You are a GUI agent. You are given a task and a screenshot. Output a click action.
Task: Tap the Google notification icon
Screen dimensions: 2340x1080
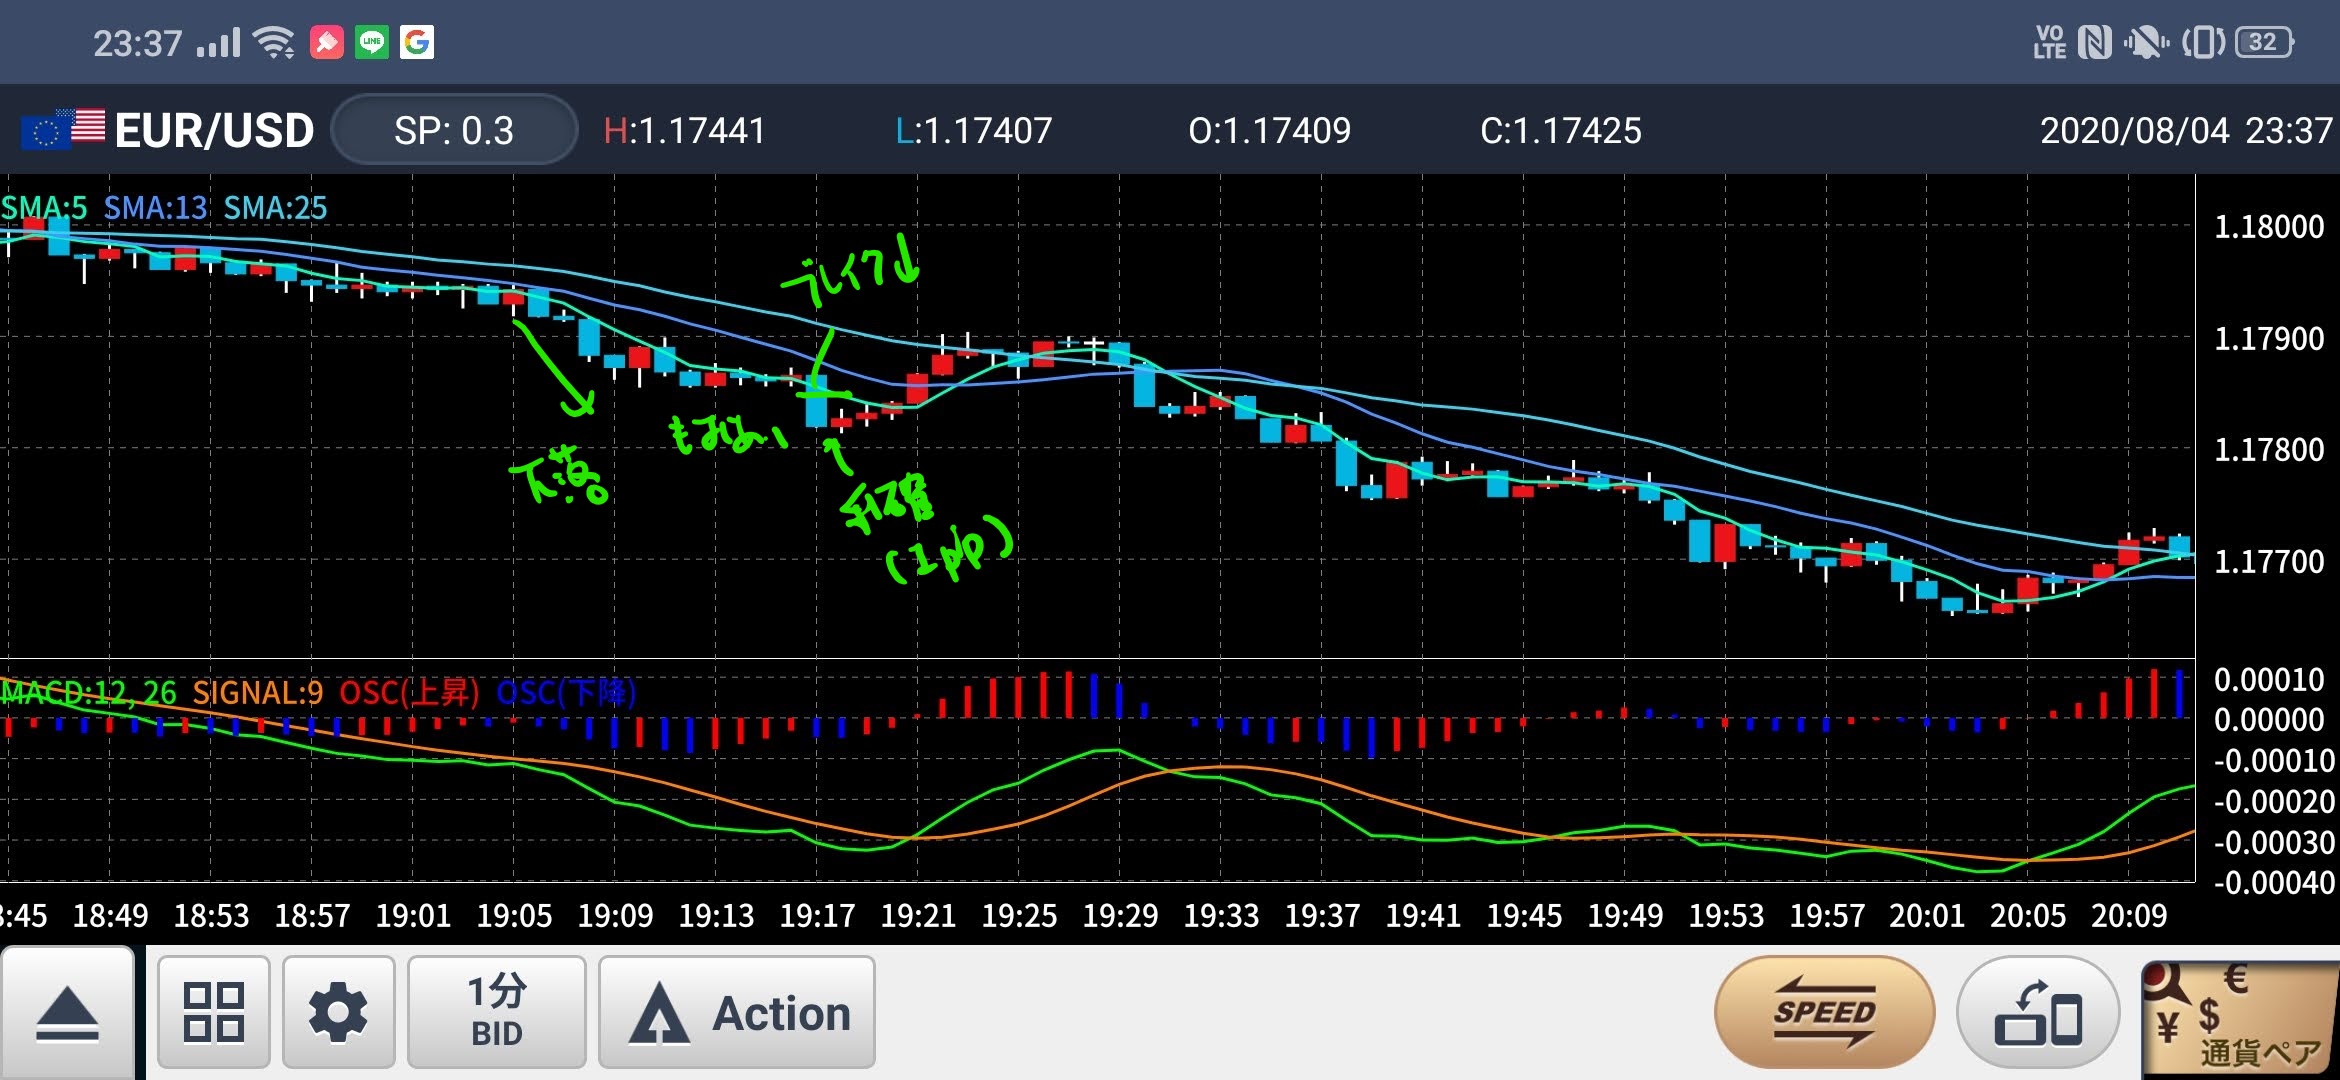click(x=417, y=42)
